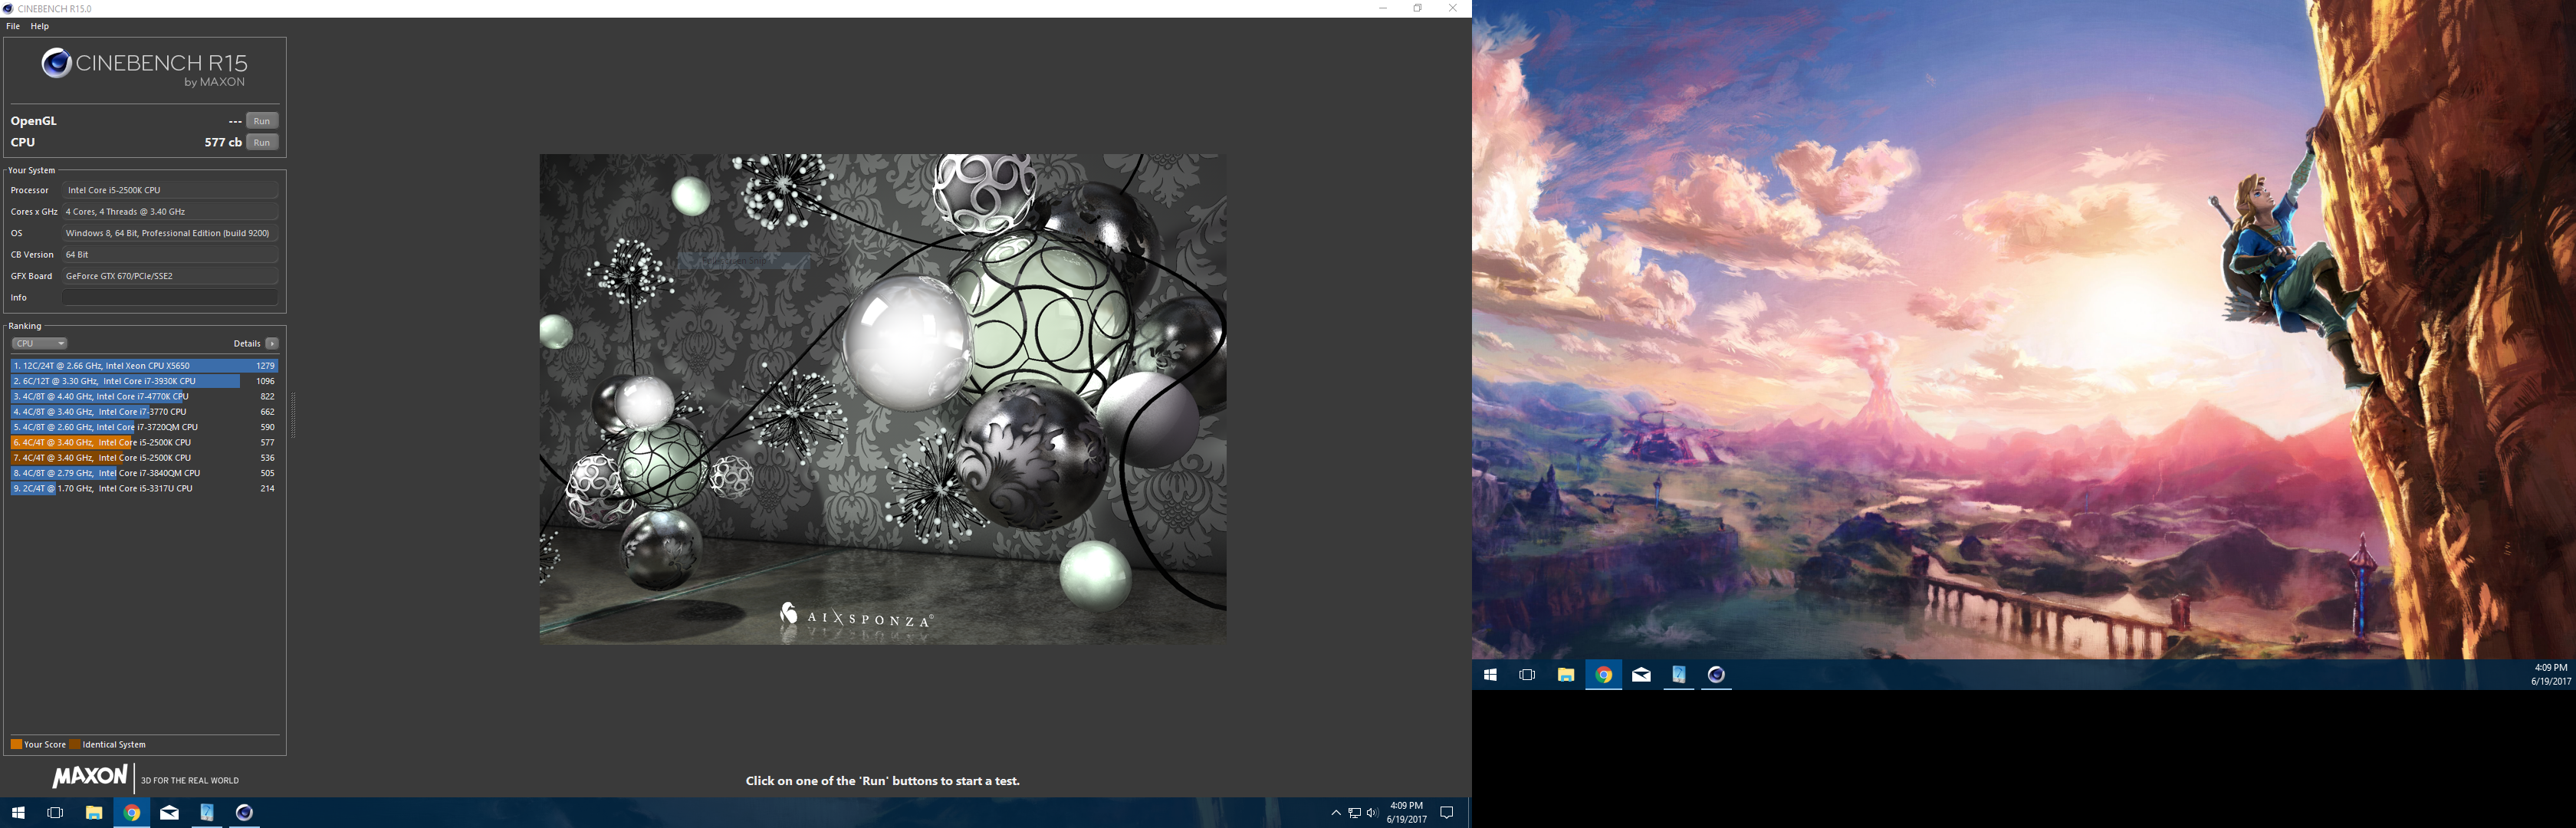This screenshot has width=2576, height=828.
Task: Open Action Center notifications icon
Action: tap(1446, 813)
